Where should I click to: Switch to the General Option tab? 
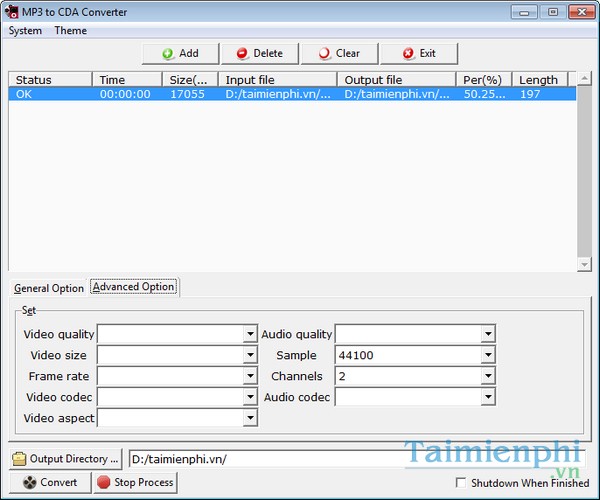click(x=49, y=288)
